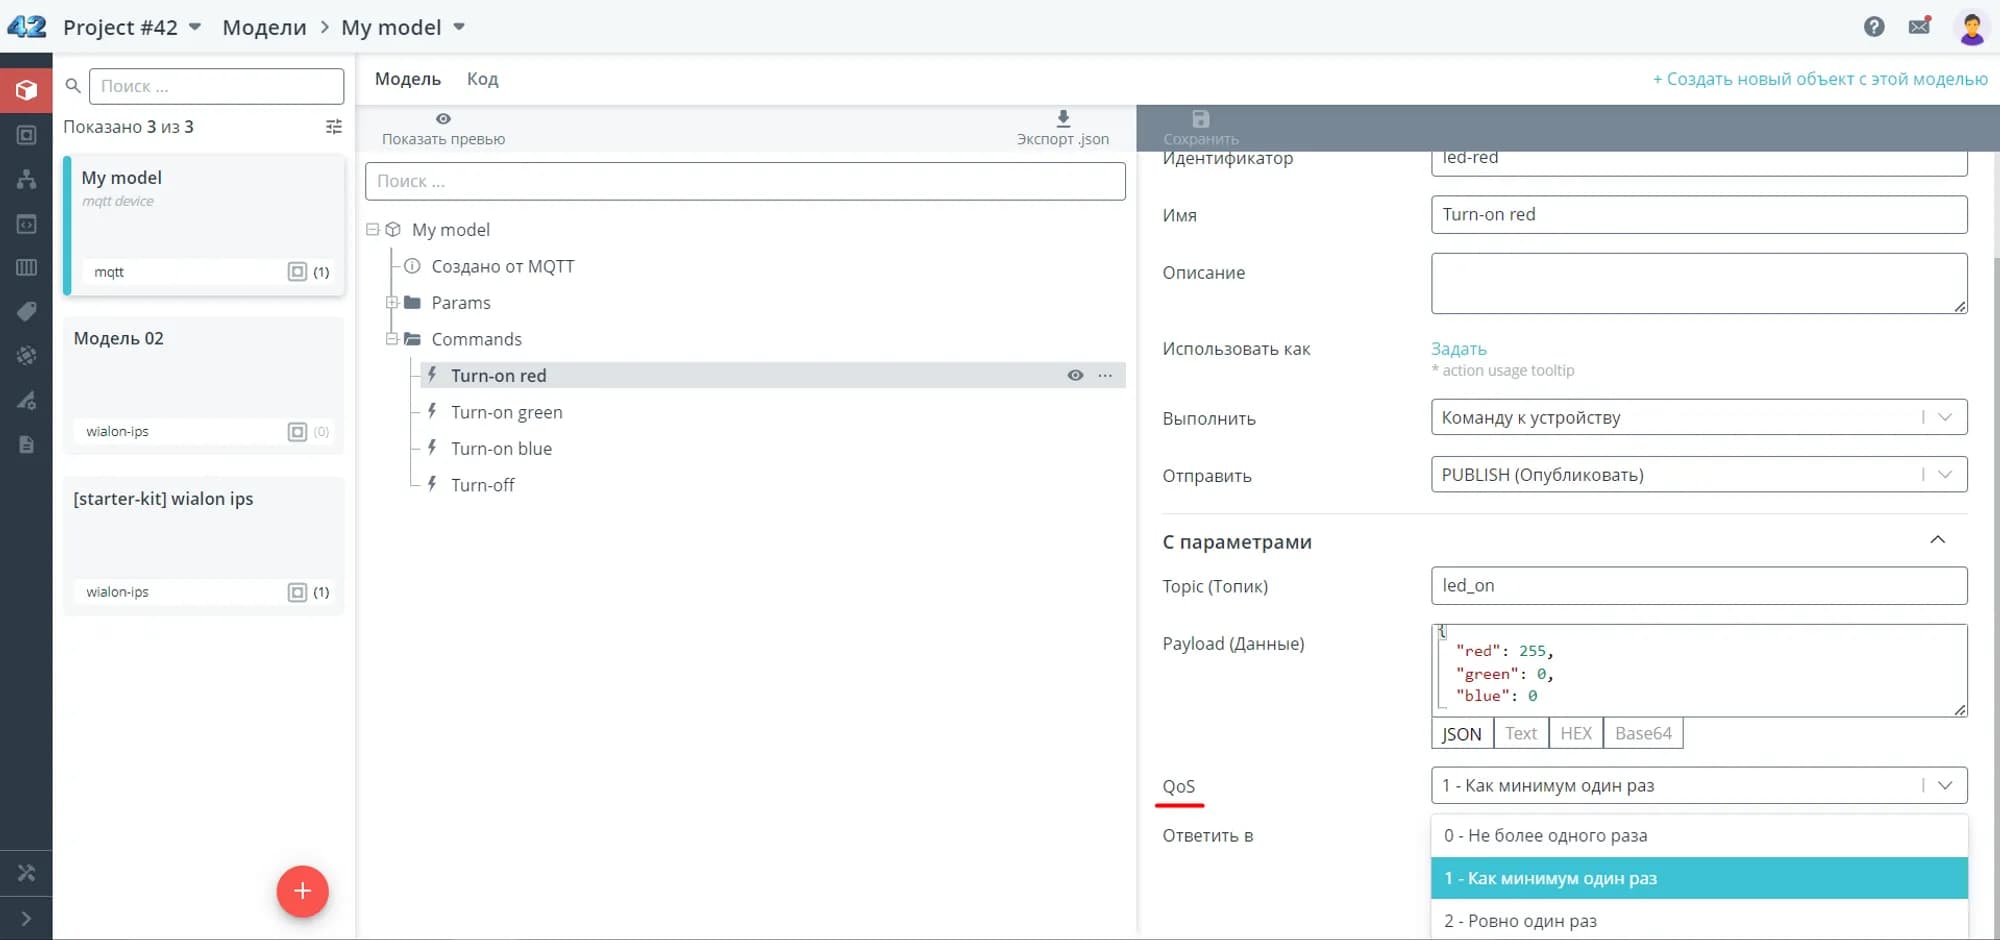2000x940 pixels.
Task: Click the Задать link
Action: click(1458, 349)
